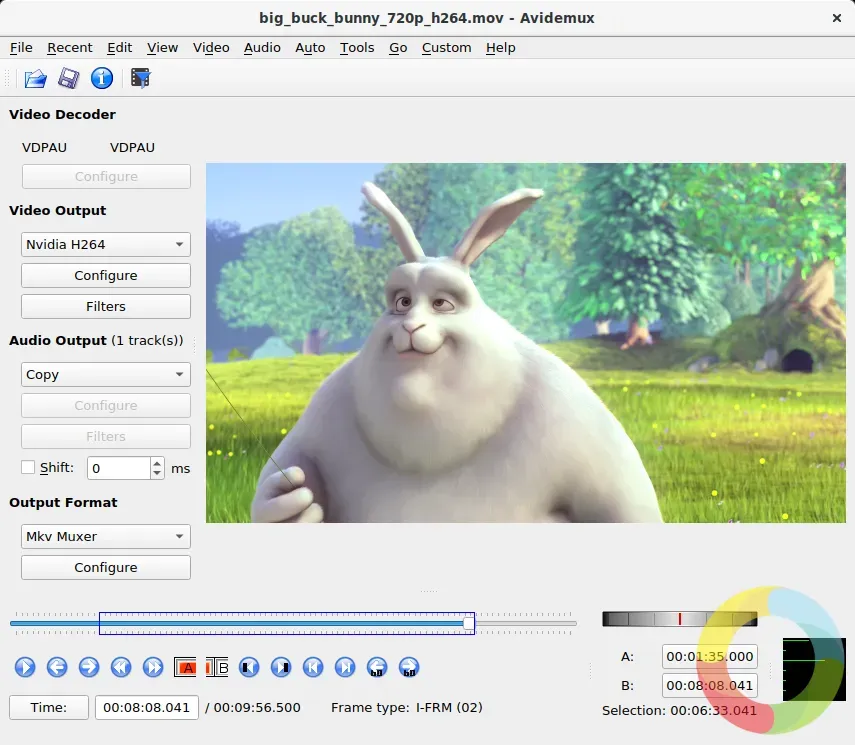
Task: Click the jog shuttle volume bar
Action: coord(679,619)
